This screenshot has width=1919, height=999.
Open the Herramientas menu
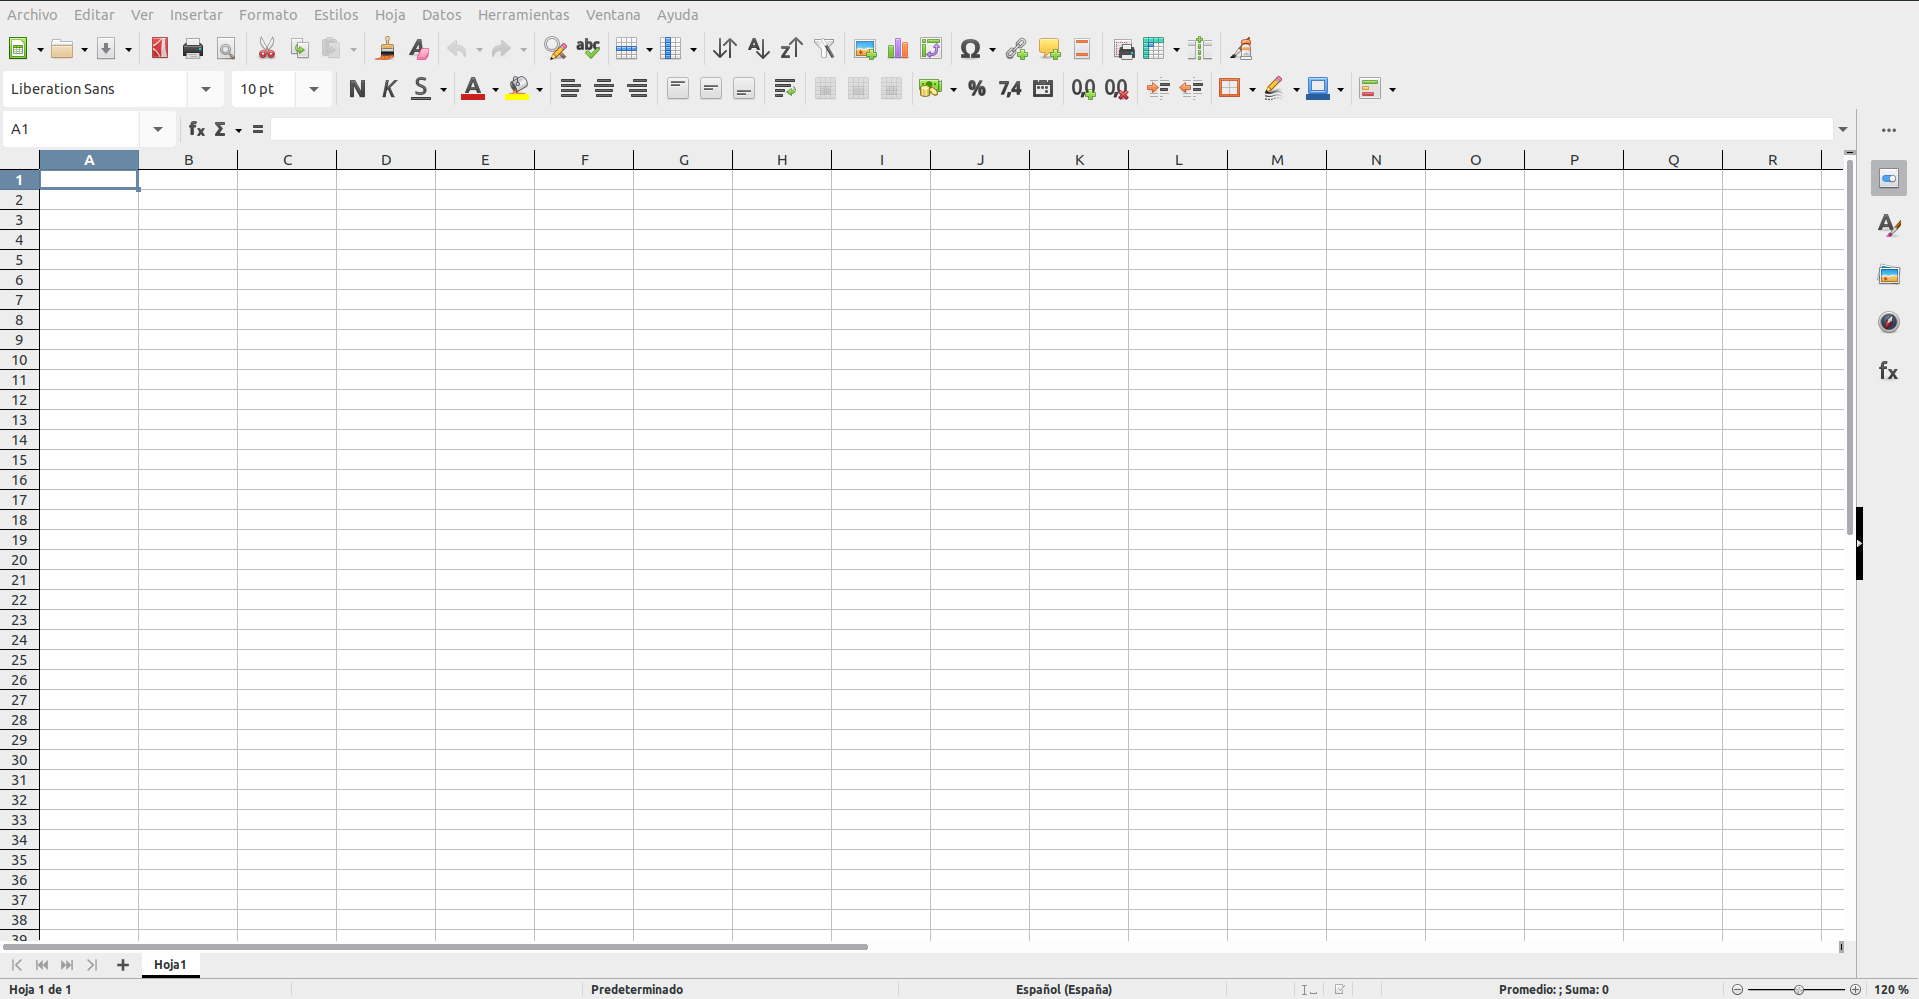(523, 15)
